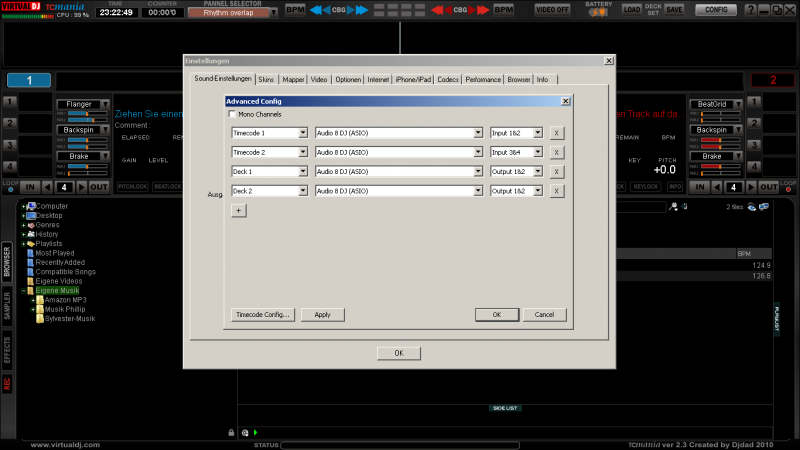This screenshot has width=800, height=450.
Task: Click the left deck BPM button
Action: (295, 9)
